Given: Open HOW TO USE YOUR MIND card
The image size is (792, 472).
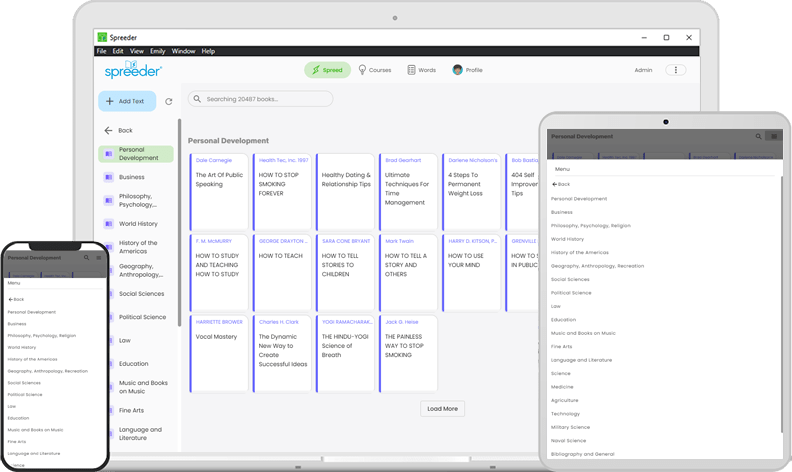Looking at the screenshot, I should click(472, 273).
